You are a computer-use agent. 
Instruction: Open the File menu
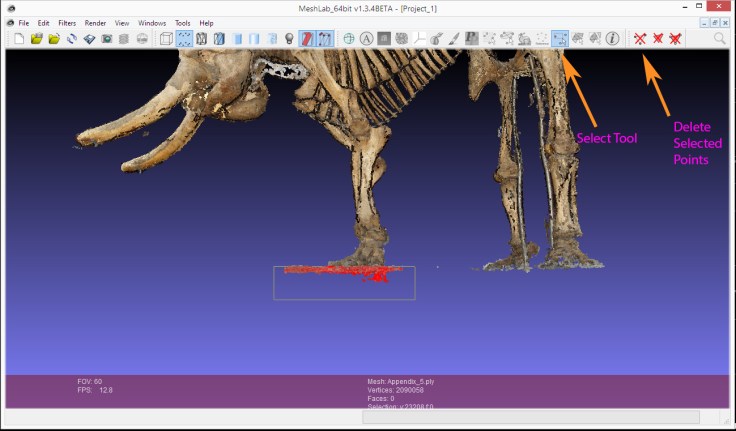(23, 23)
